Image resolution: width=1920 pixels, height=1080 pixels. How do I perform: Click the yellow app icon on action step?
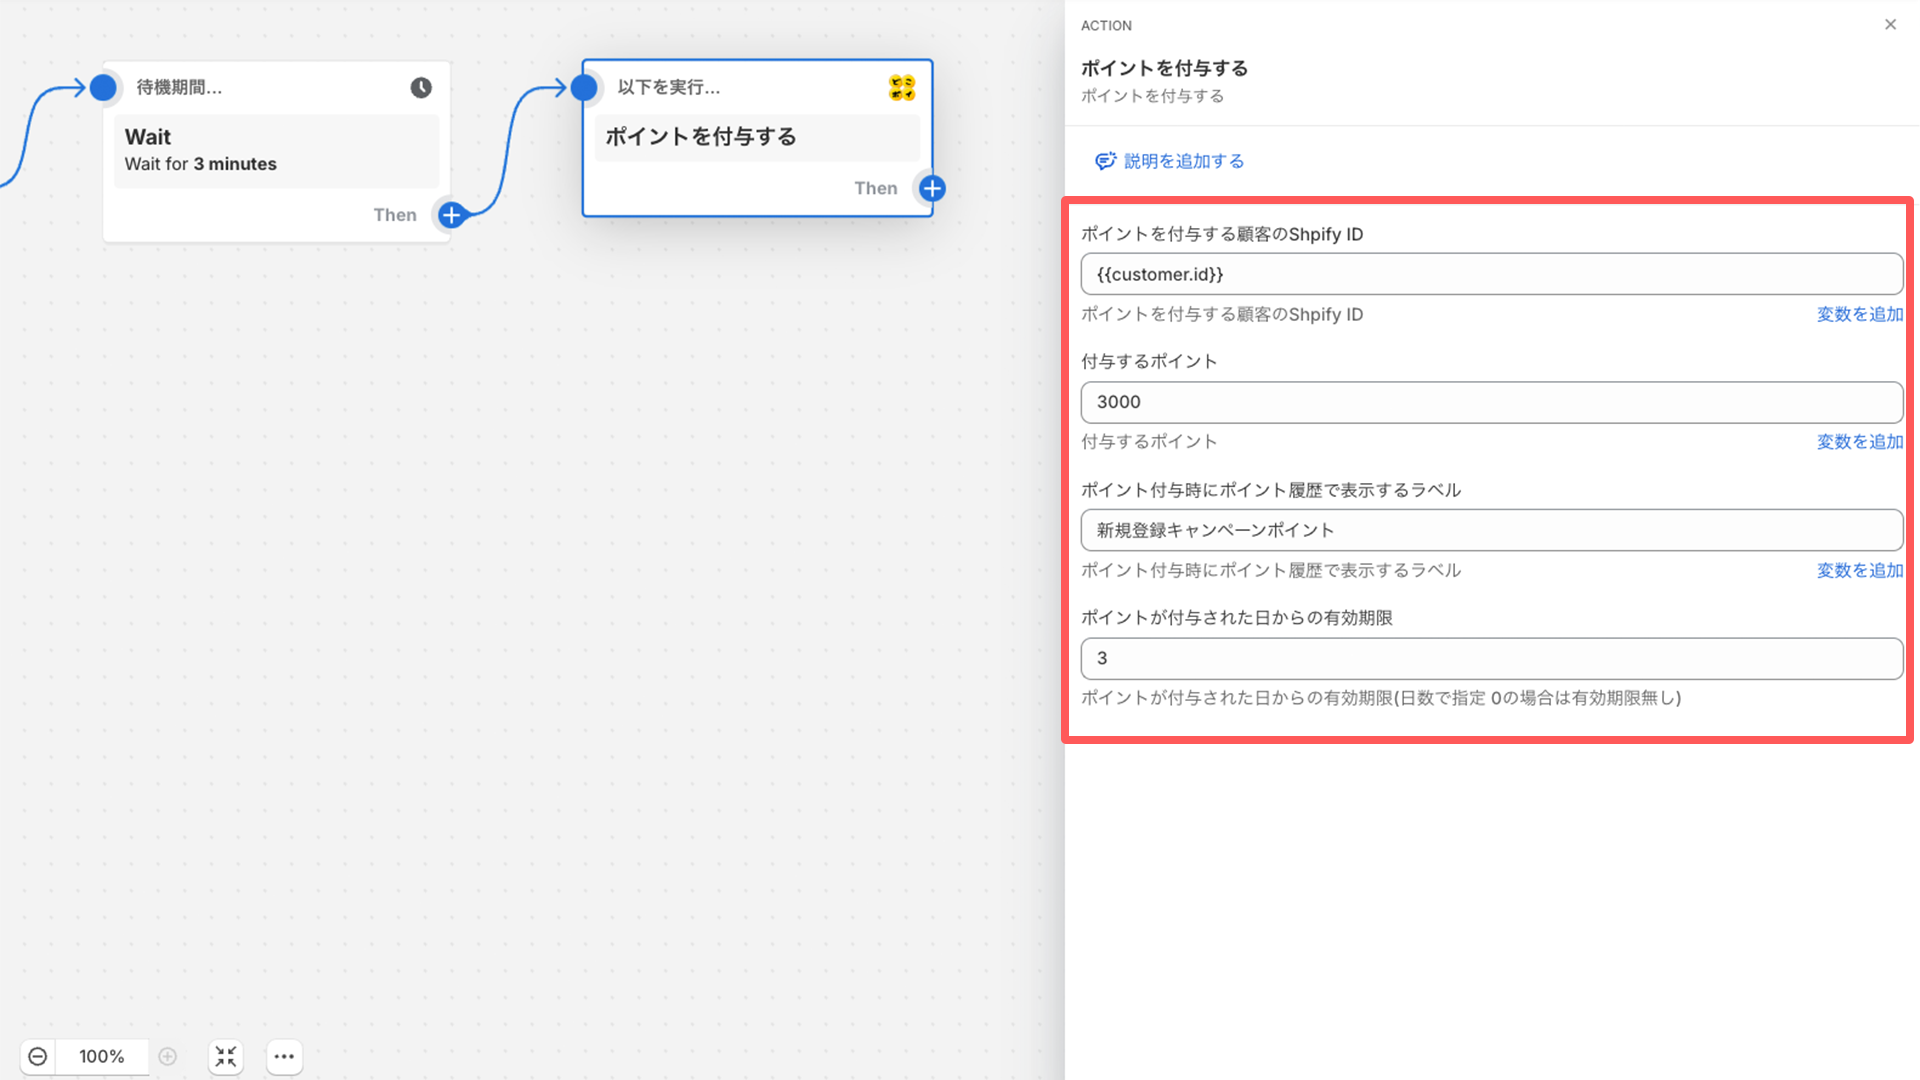tap(902, 88)
